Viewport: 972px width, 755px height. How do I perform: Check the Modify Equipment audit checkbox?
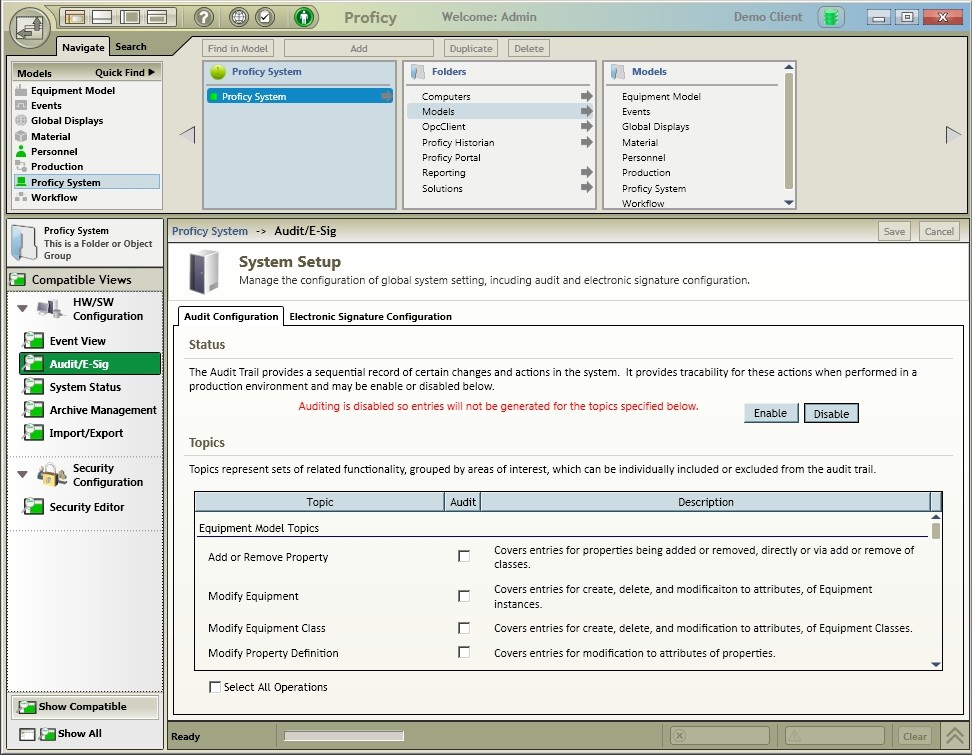(464, 596)
